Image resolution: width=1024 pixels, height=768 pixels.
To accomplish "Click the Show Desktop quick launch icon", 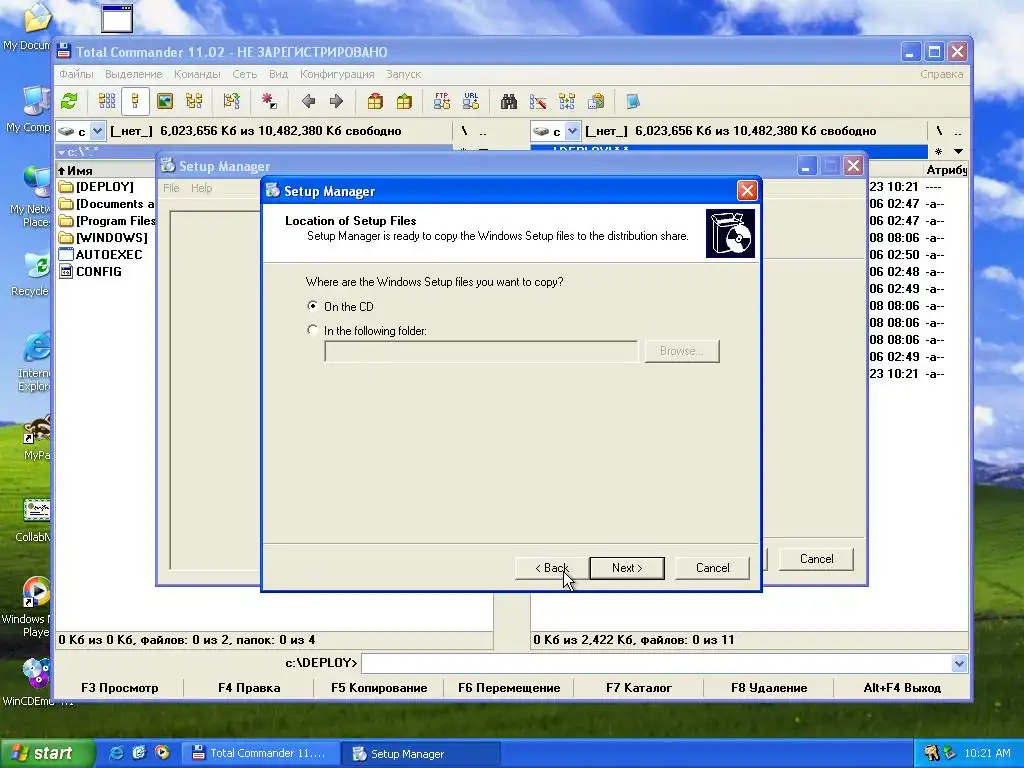I will [139, 753].
